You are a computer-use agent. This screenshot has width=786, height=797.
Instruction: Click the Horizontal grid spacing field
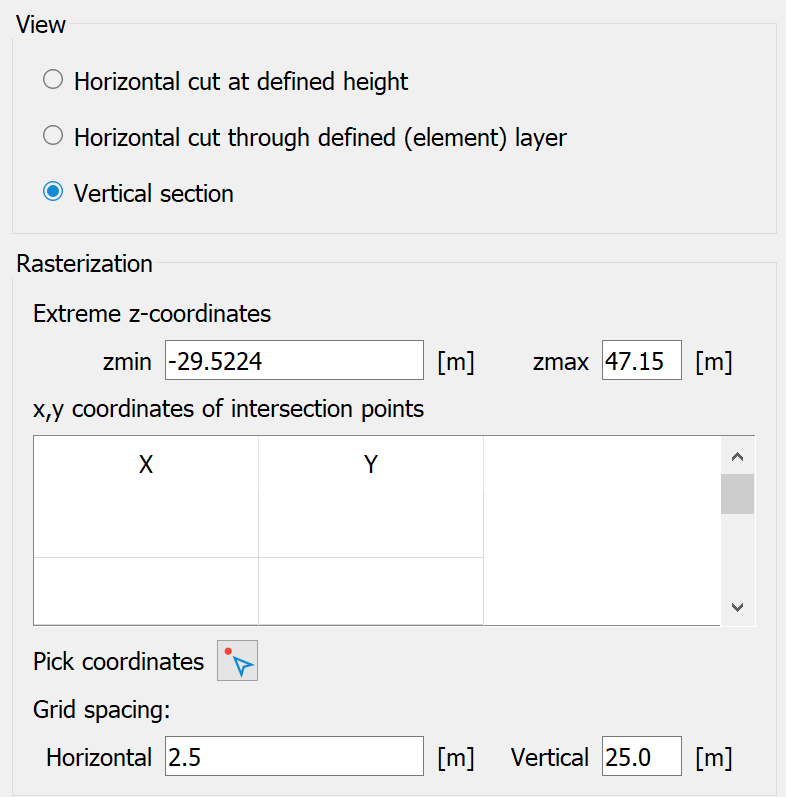[294, 756]
